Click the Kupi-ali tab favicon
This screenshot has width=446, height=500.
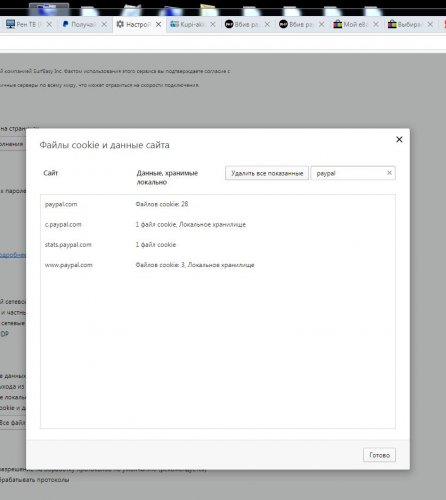(x=174, y=24)
